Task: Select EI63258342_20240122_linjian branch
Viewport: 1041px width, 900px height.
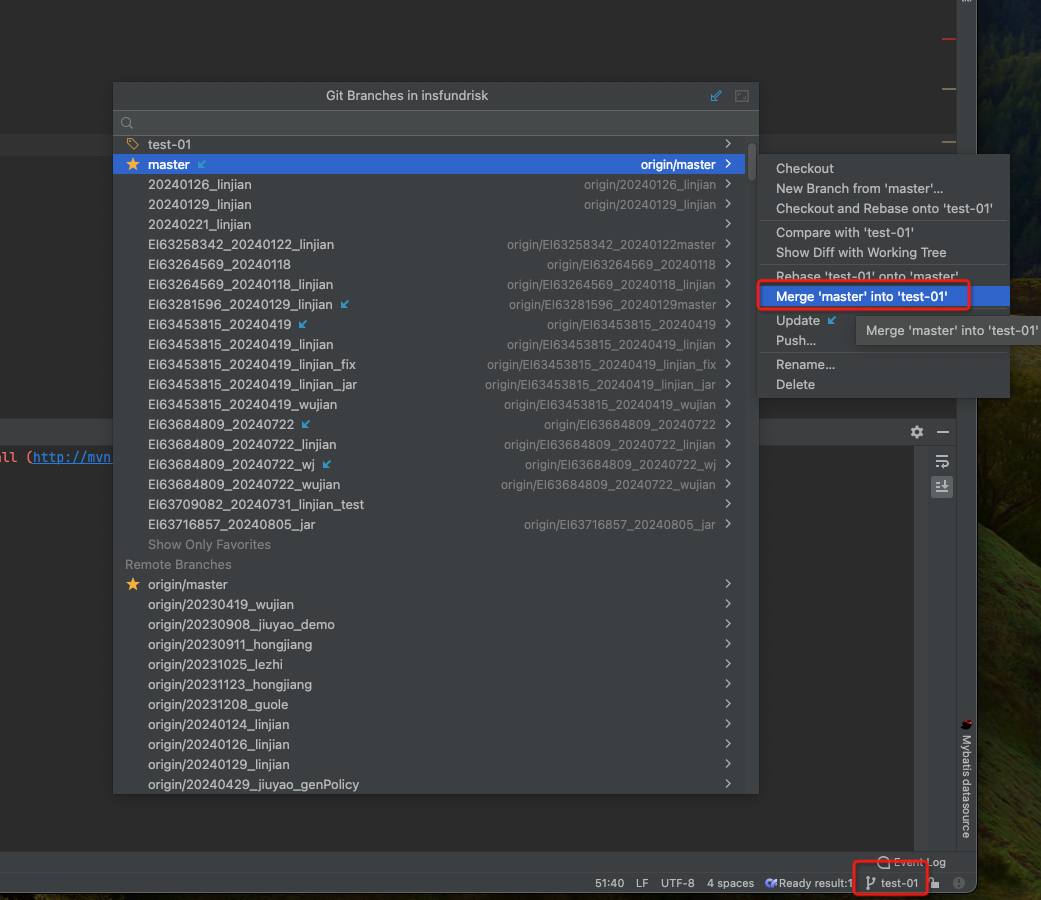Action: coord(429,244)
